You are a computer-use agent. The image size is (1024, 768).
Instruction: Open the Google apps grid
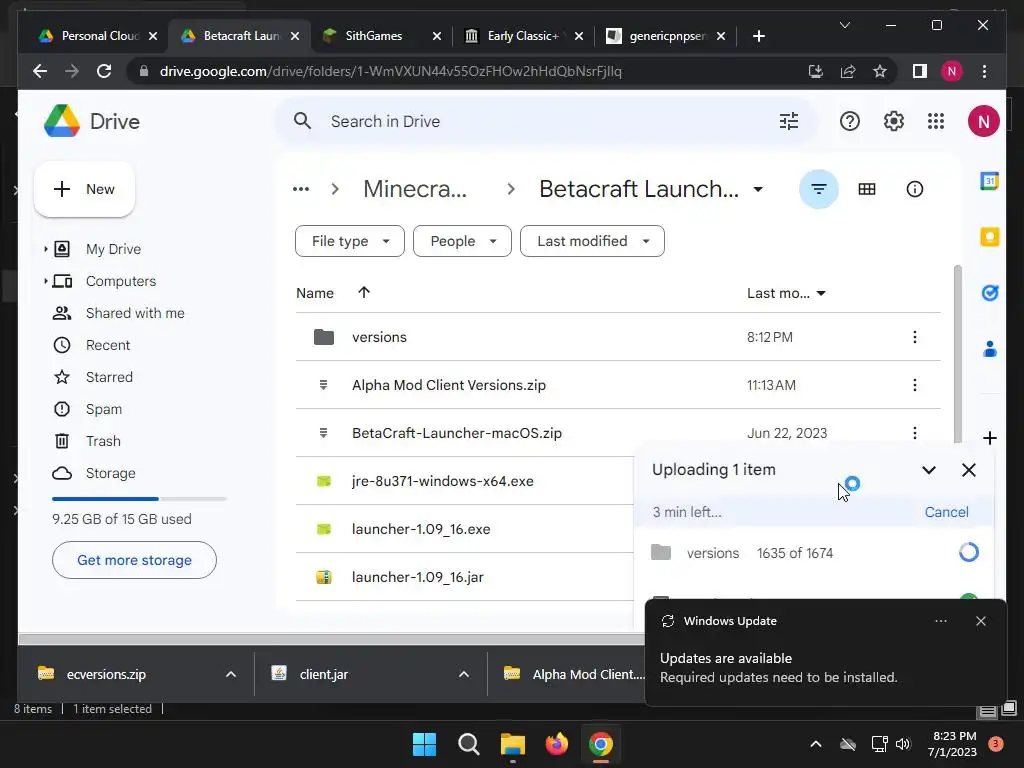pos(936,121)
